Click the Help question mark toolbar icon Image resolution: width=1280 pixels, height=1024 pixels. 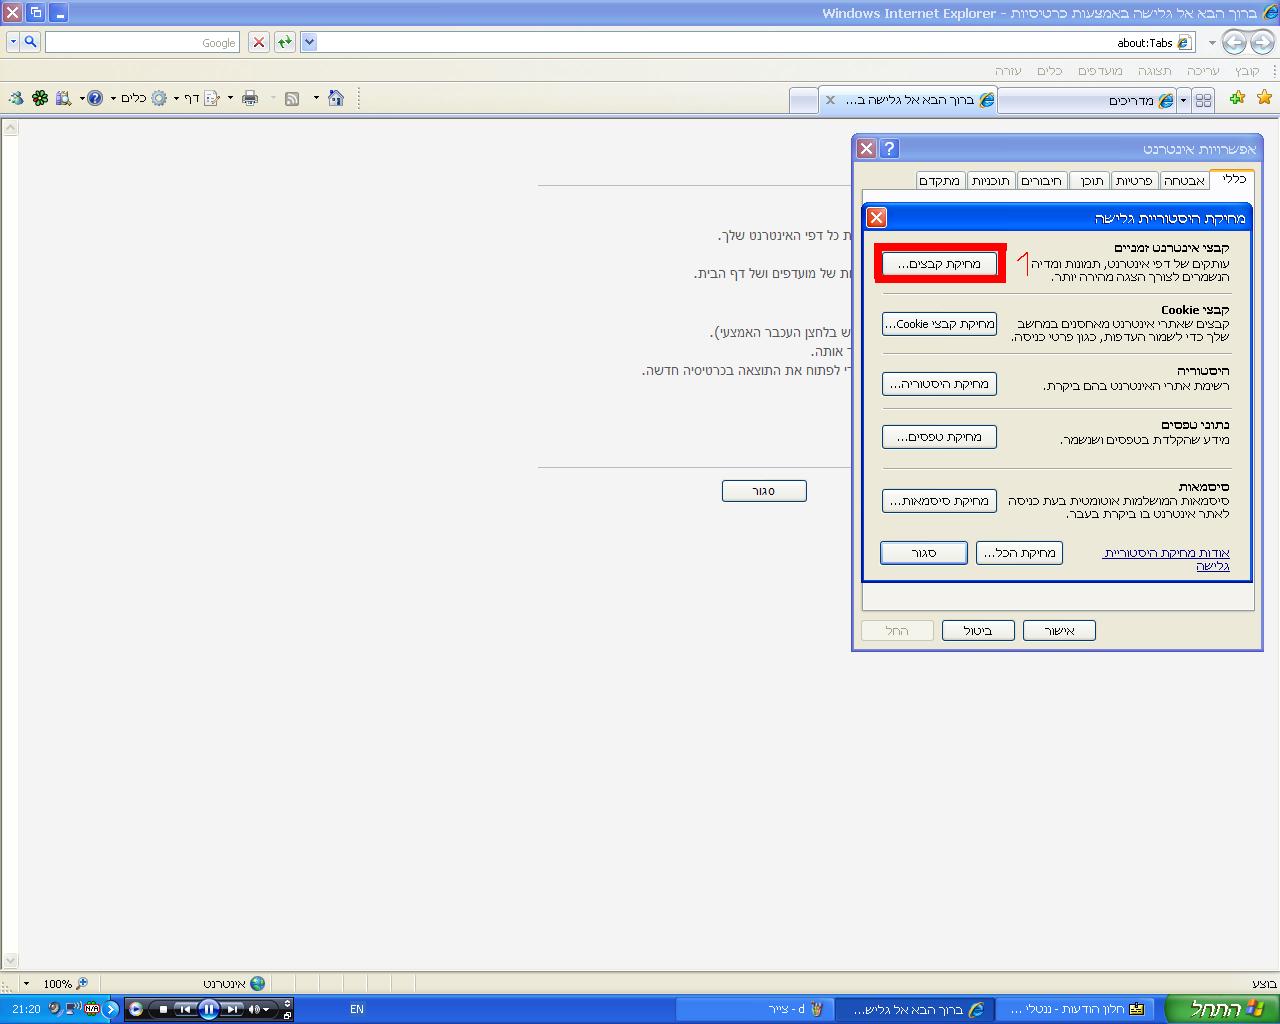pos(95,98)
